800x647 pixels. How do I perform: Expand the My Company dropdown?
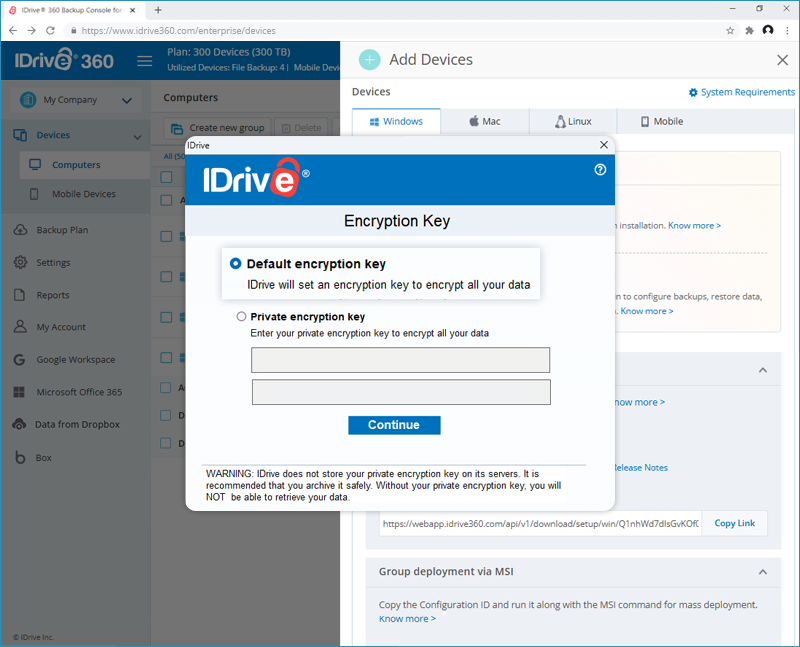click(x=127, y=101)
